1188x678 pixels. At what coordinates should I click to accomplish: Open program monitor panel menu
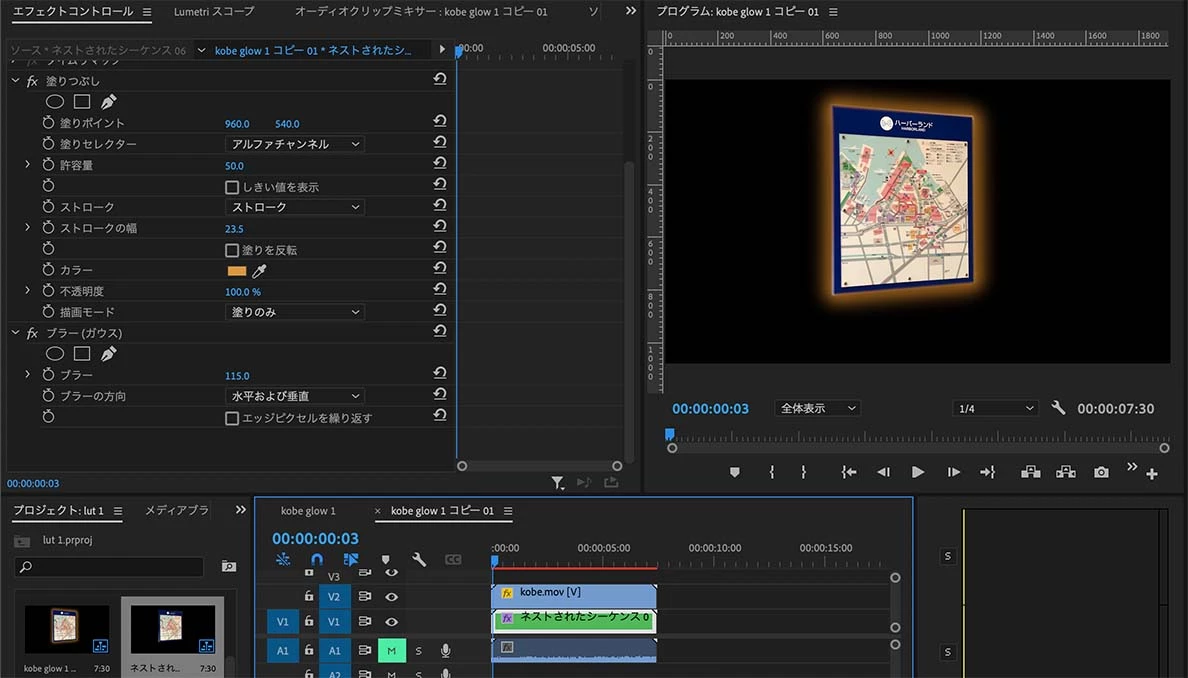[833, 12]
